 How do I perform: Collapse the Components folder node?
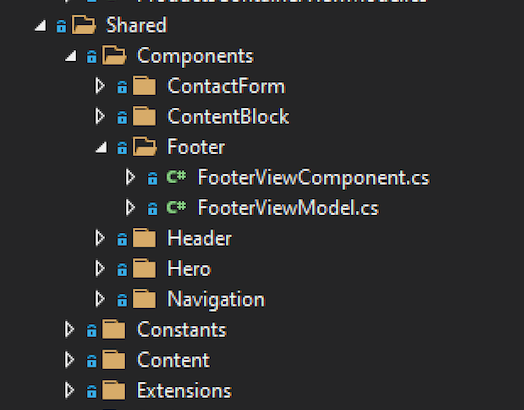pyautogui.click(x=71, y=56)
